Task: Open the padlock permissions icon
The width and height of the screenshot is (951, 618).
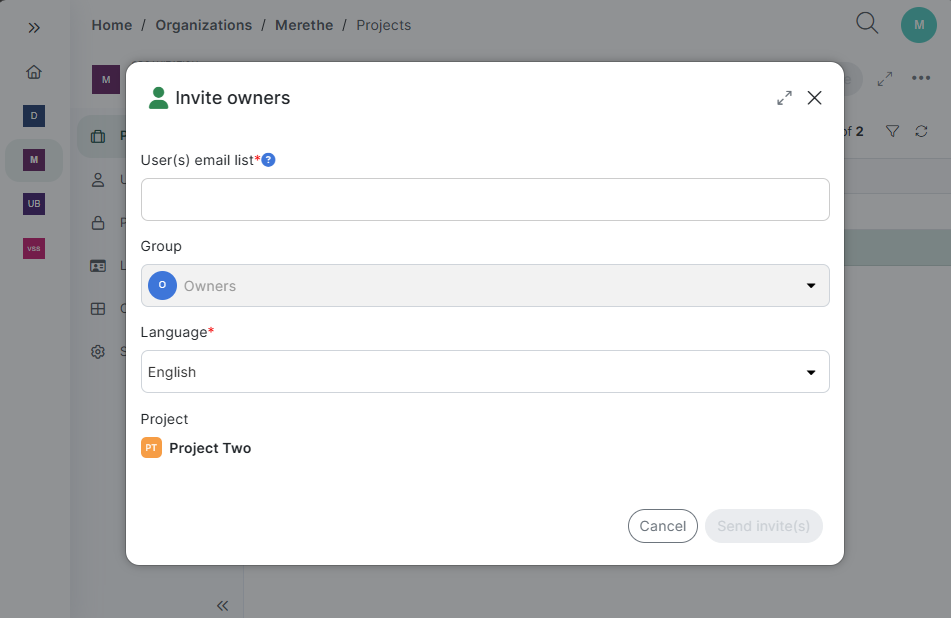Action: pyautogui.click(x=98, y=223)
